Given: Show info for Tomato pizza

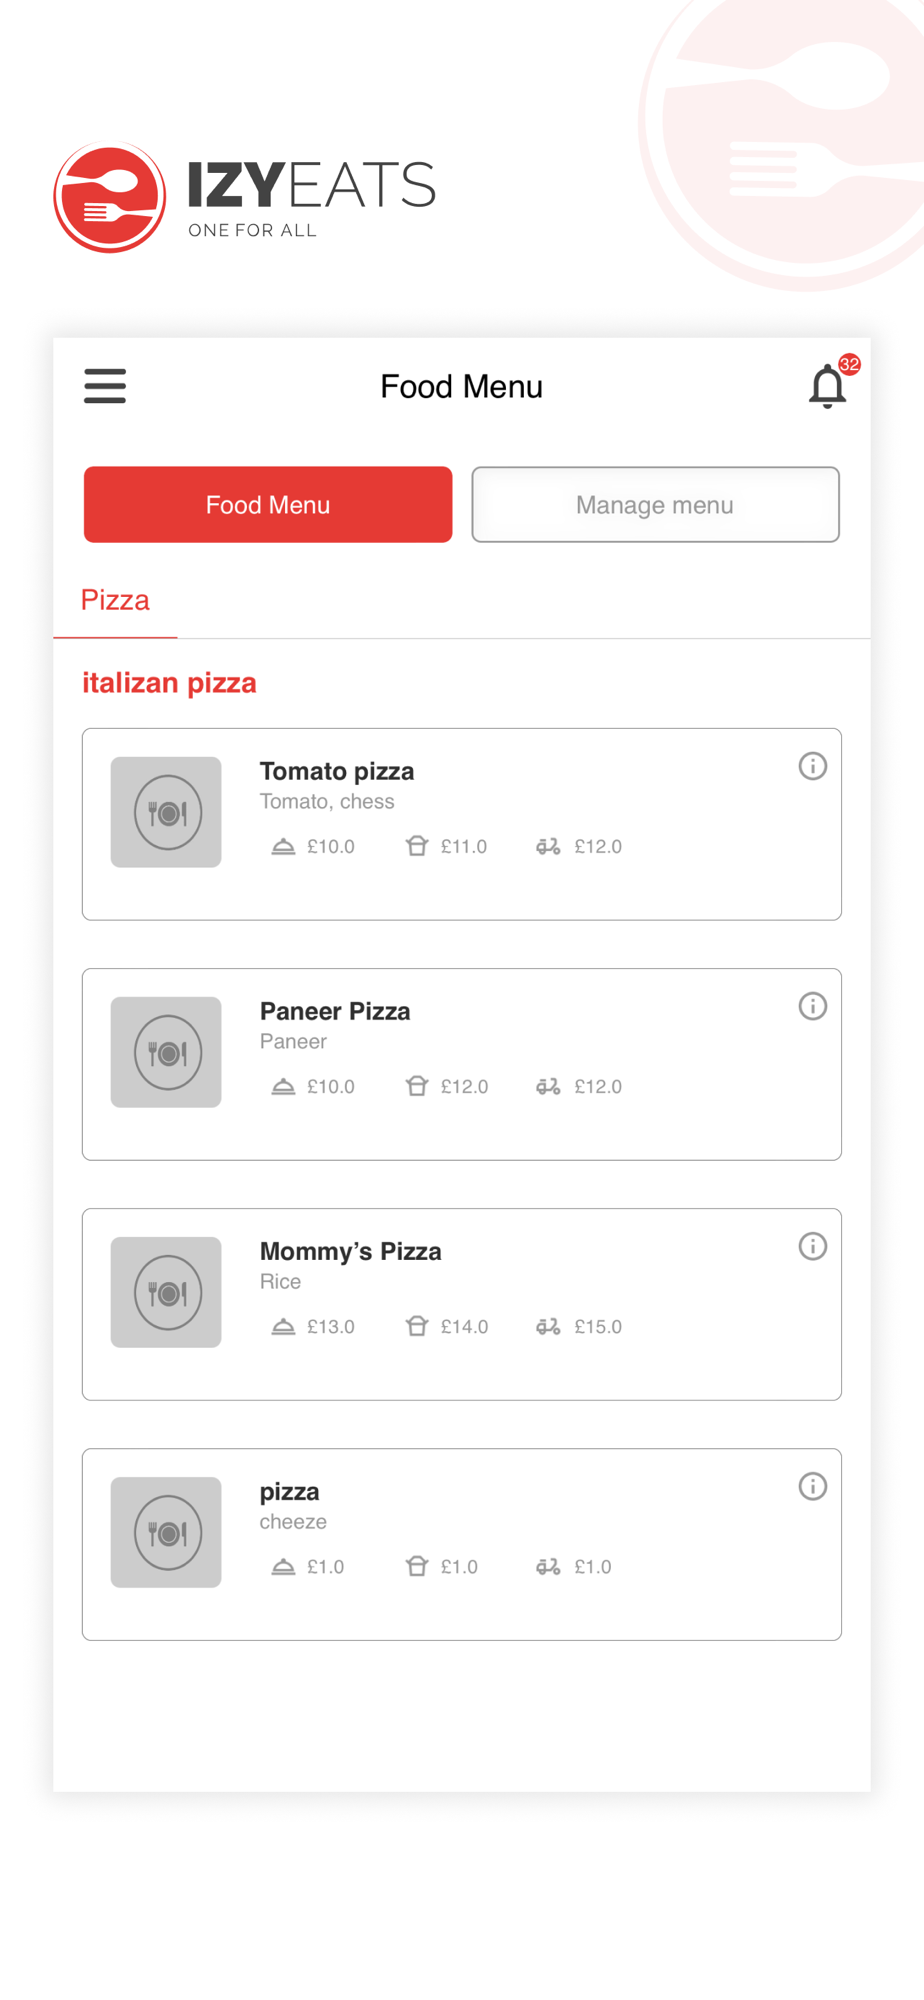Looking at the screenshot, I should pyautogui.click(x=812, y=766).
